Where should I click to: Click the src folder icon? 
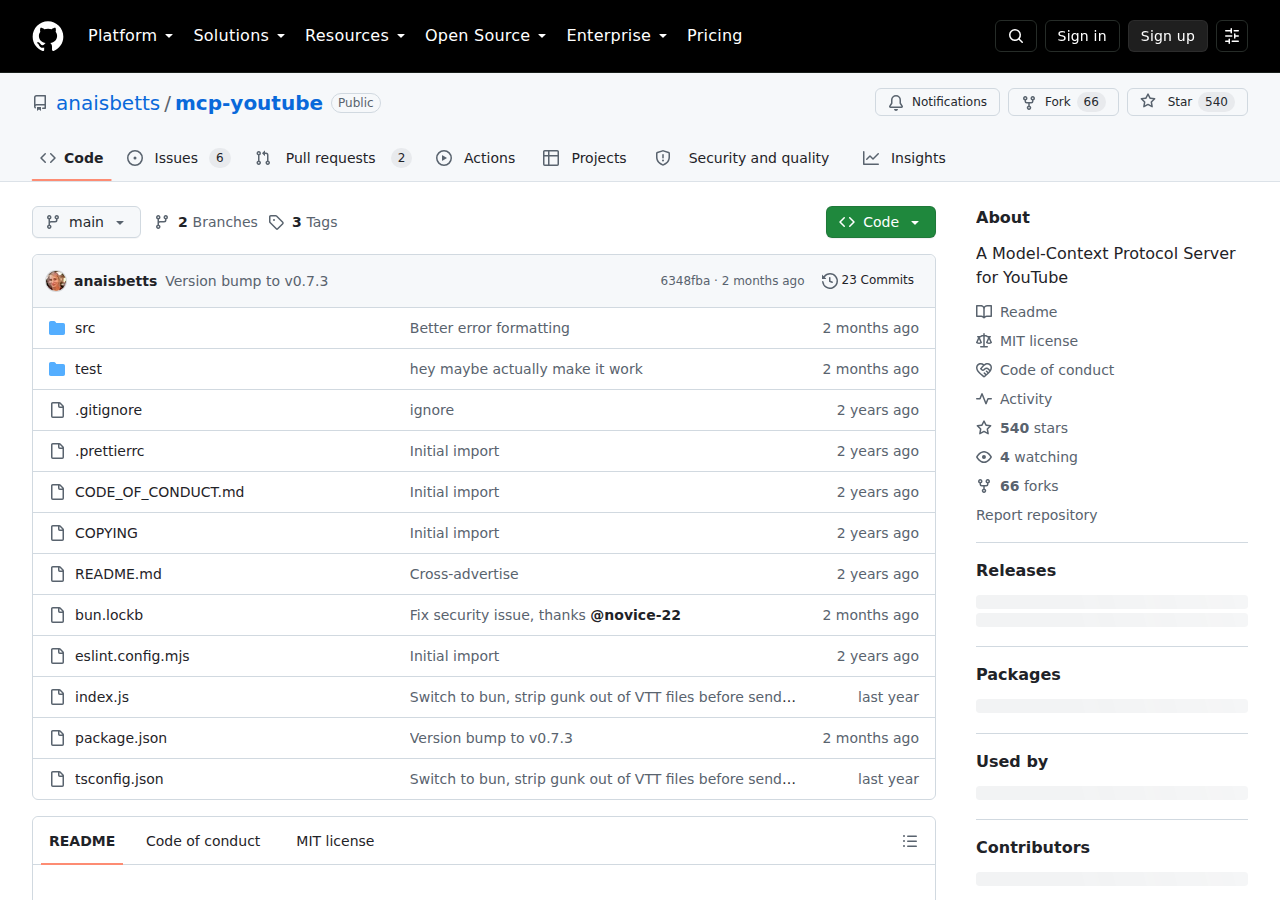coord(57,328)
